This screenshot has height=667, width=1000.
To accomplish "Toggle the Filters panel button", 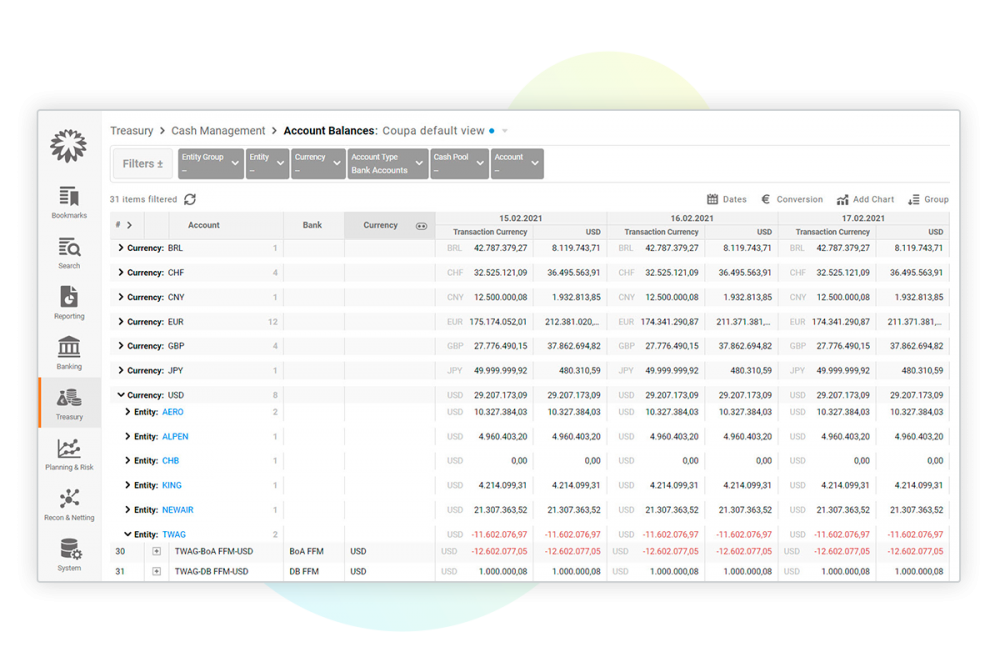I will (141, 163).
